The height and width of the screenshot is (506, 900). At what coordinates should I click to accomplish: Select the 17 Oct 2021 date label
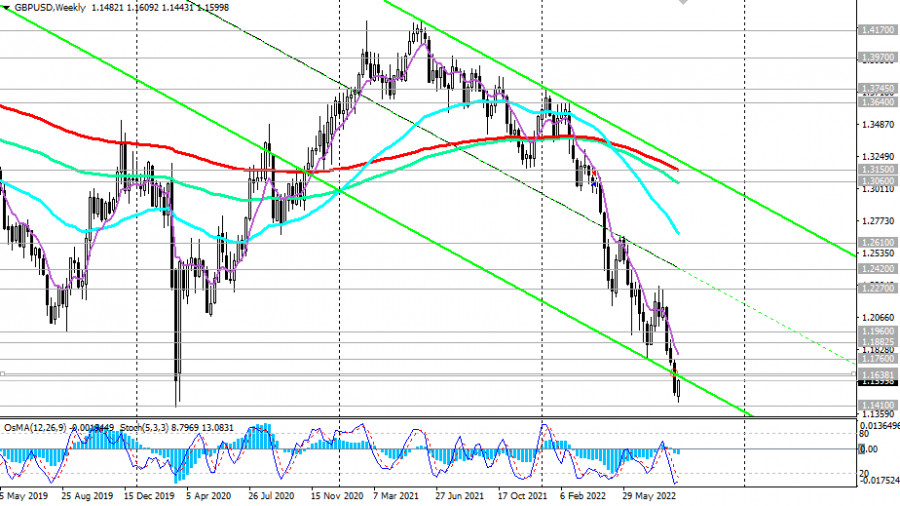pyautogui.click(x=525, y=495)
